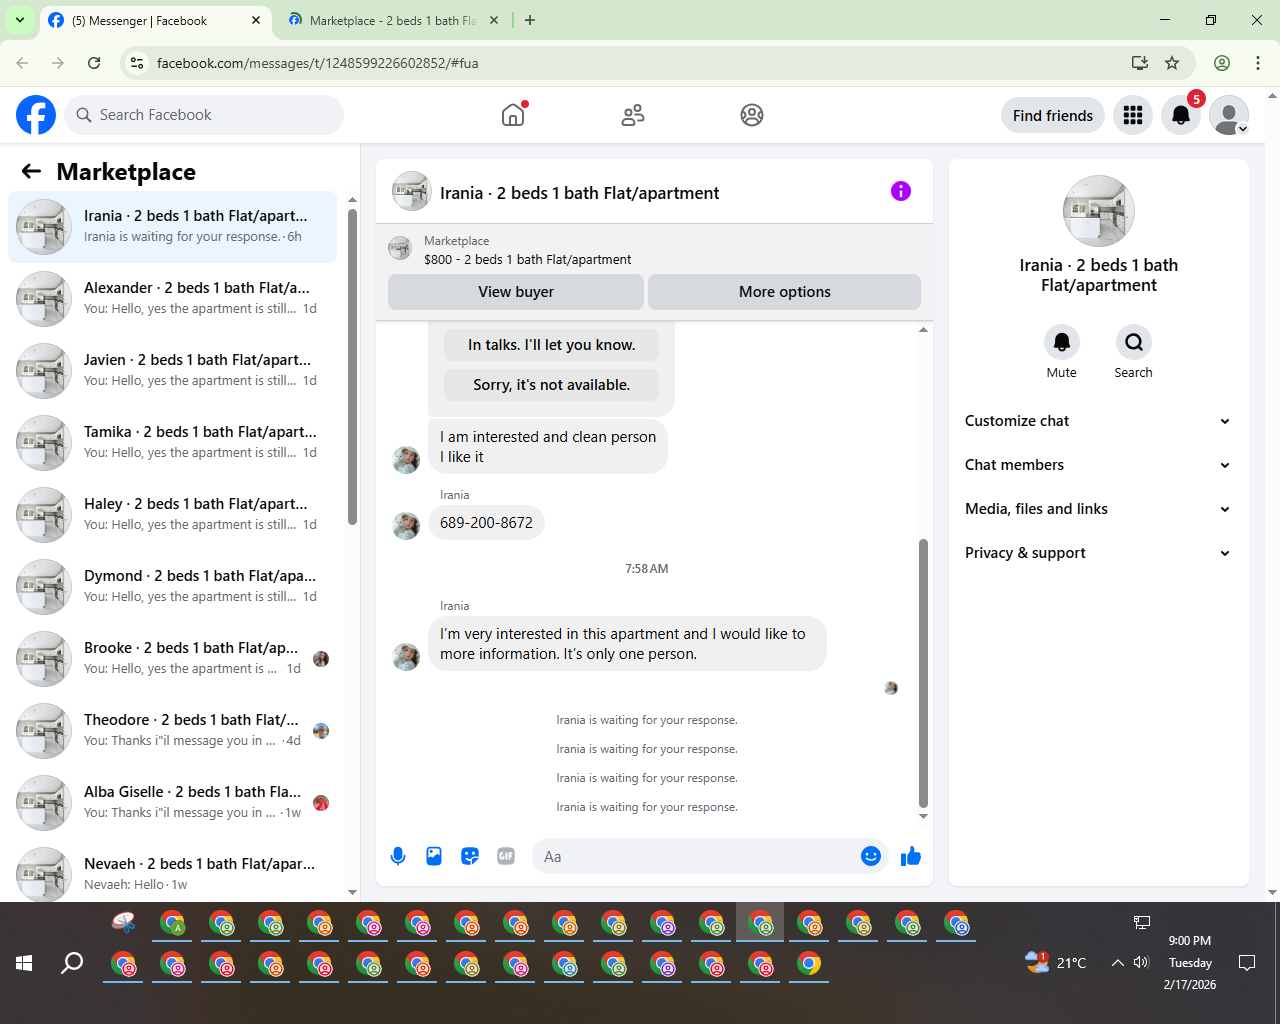
Task: Open Theodore conversation in list
Action: 173,731
